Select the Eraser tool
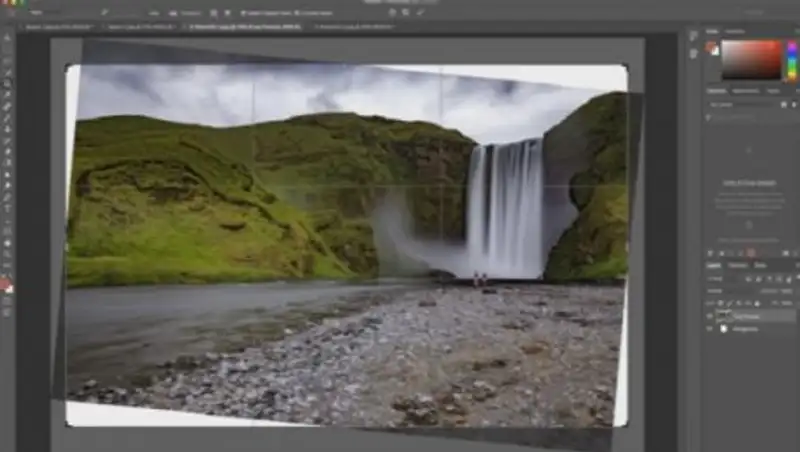 coord(7,152)
